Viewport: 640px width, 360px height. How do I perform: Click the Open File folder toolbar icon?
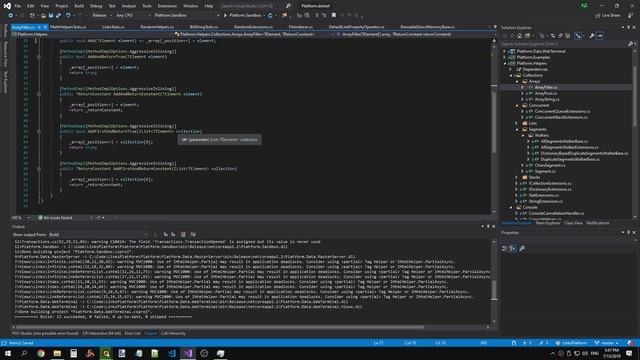[x=43, y=16]
